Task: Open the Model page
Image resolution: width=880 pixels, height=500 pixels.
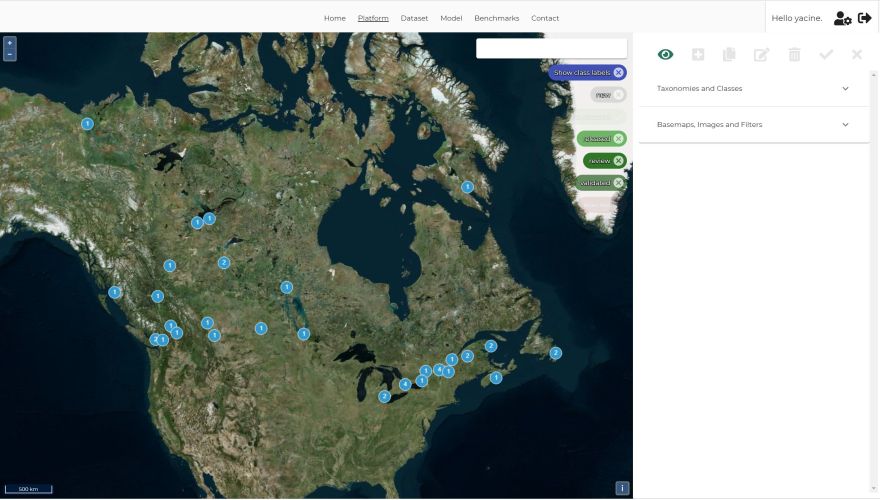Action: click(x=451, y=18)
